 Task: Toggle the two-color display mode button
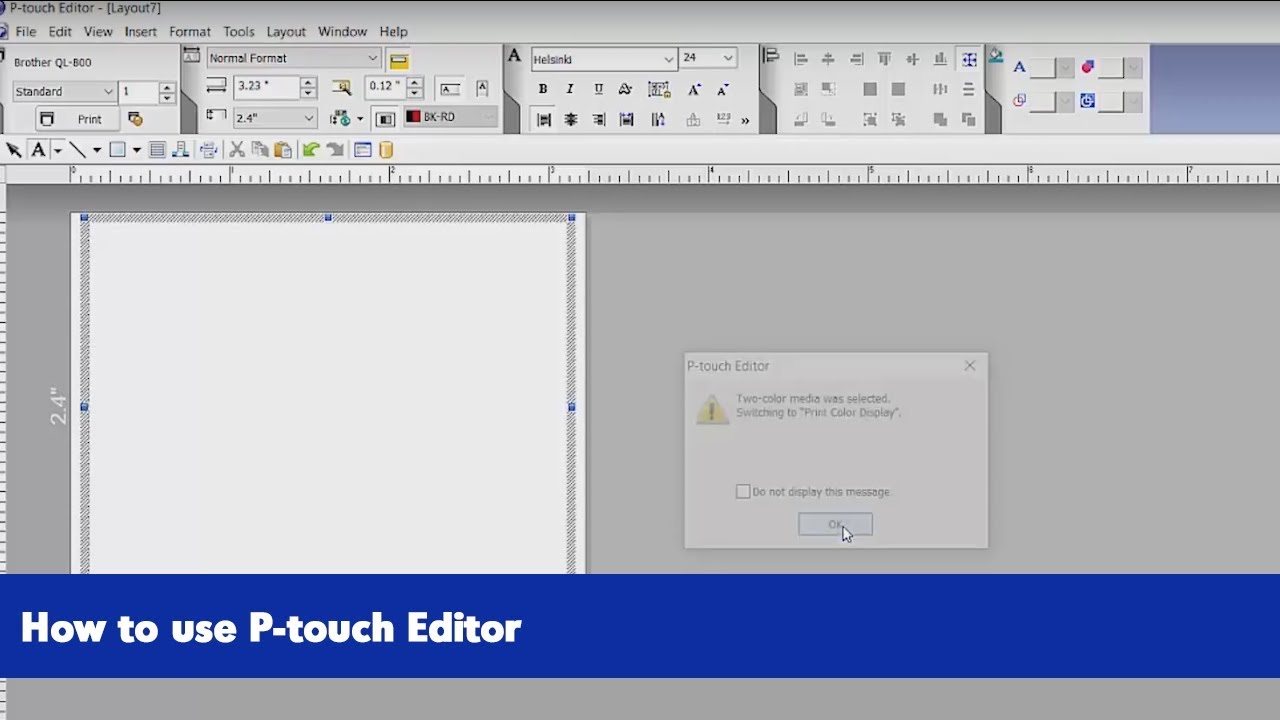(x=385, y=119)
